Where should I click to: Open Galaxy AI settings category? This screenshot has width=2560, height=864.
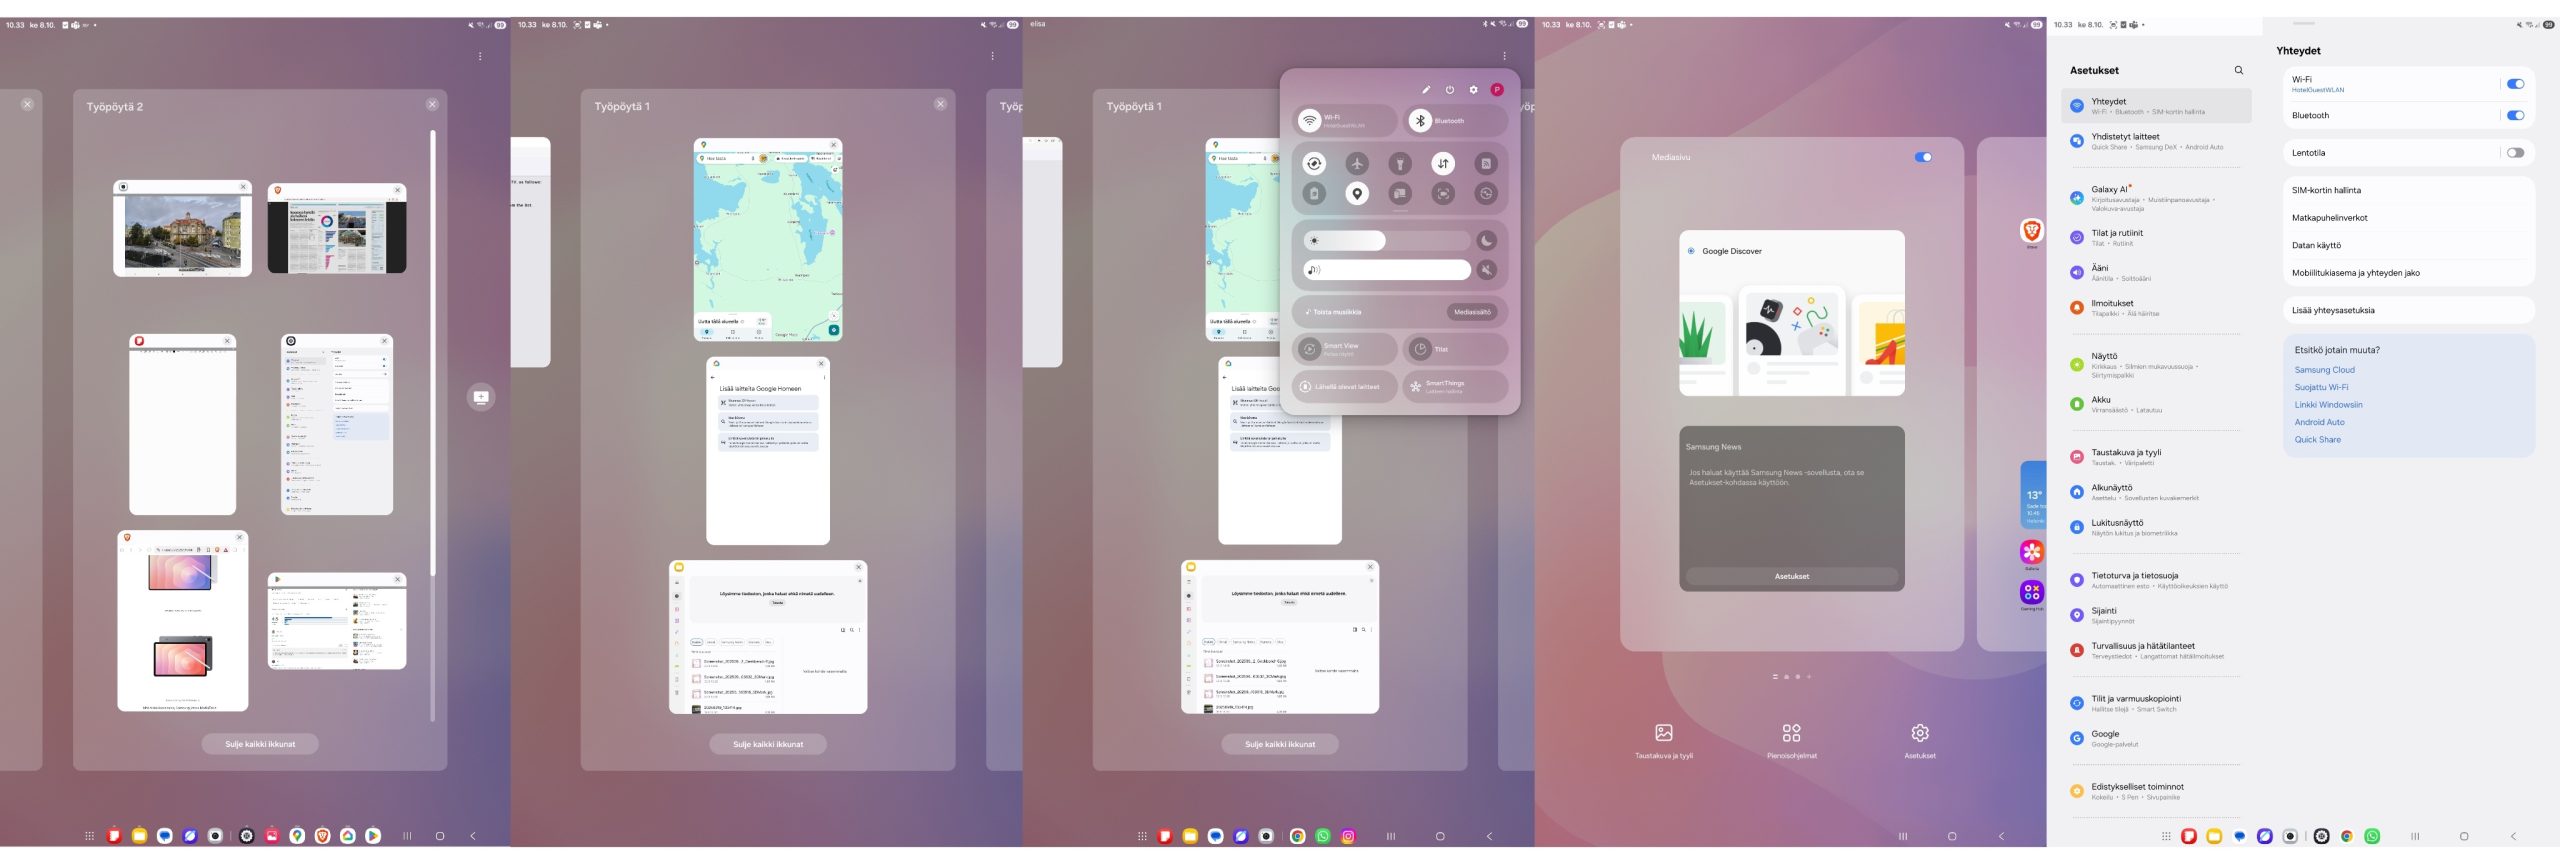tap(2109, 190)
